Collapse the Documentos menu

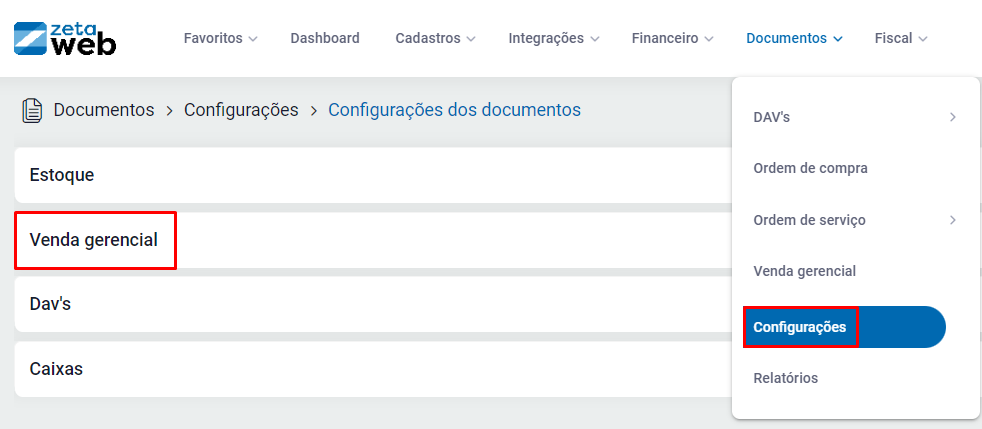pyautogui.click(x=794, y=39)
